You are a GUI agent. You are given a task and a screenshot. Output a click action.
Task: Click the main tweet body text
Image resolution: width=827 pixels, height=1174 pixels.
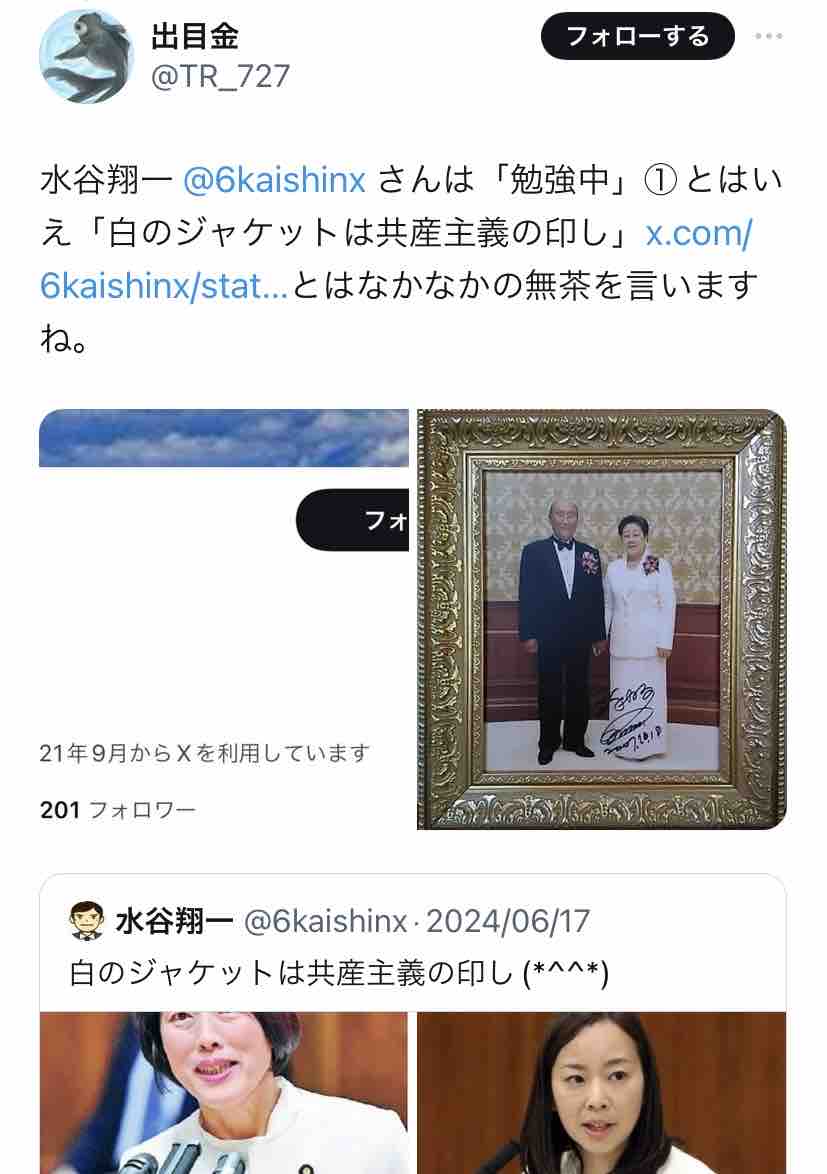pos(412,258)
